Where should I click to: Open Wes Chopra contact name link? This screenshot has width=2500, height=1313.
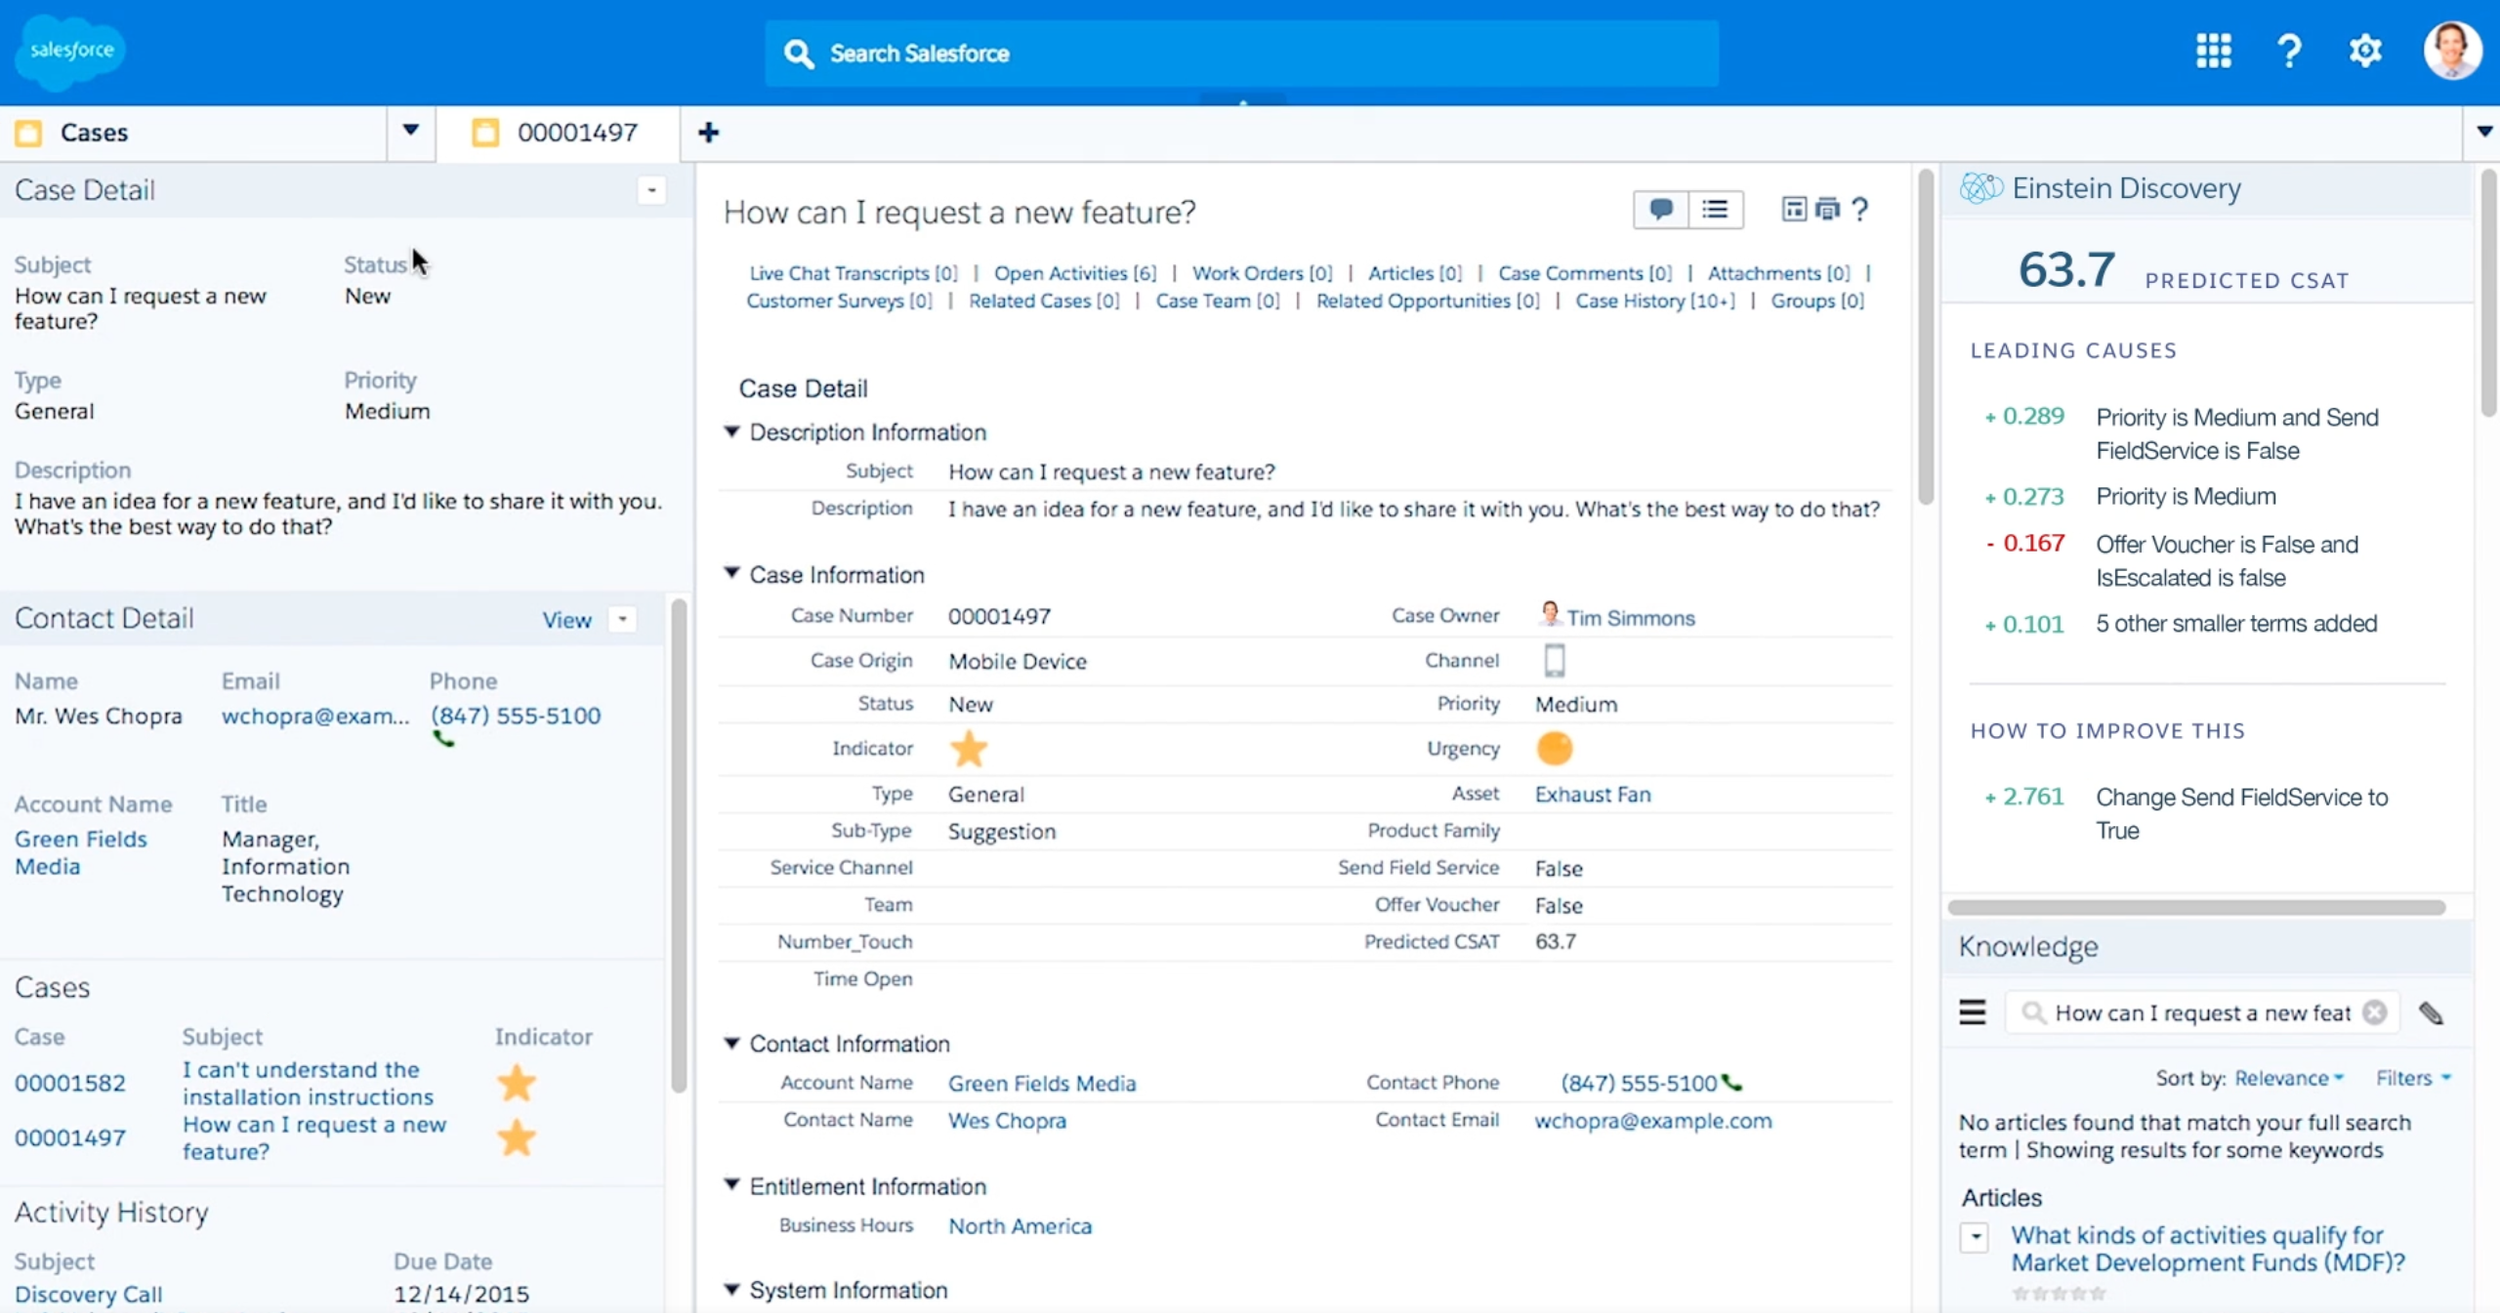point(1007,1121)
